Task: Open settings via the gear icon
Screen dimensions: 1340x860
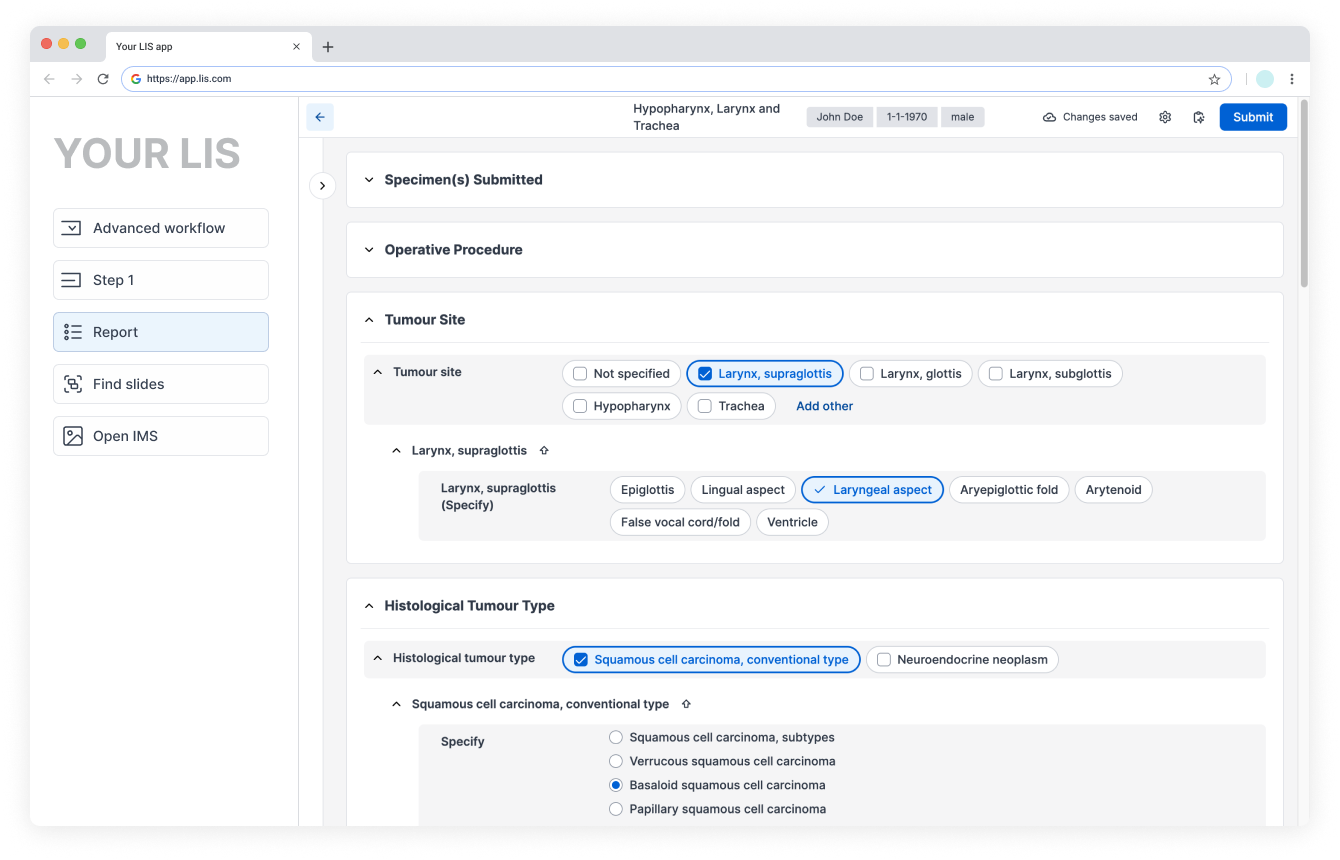Action: (1164, 117)
